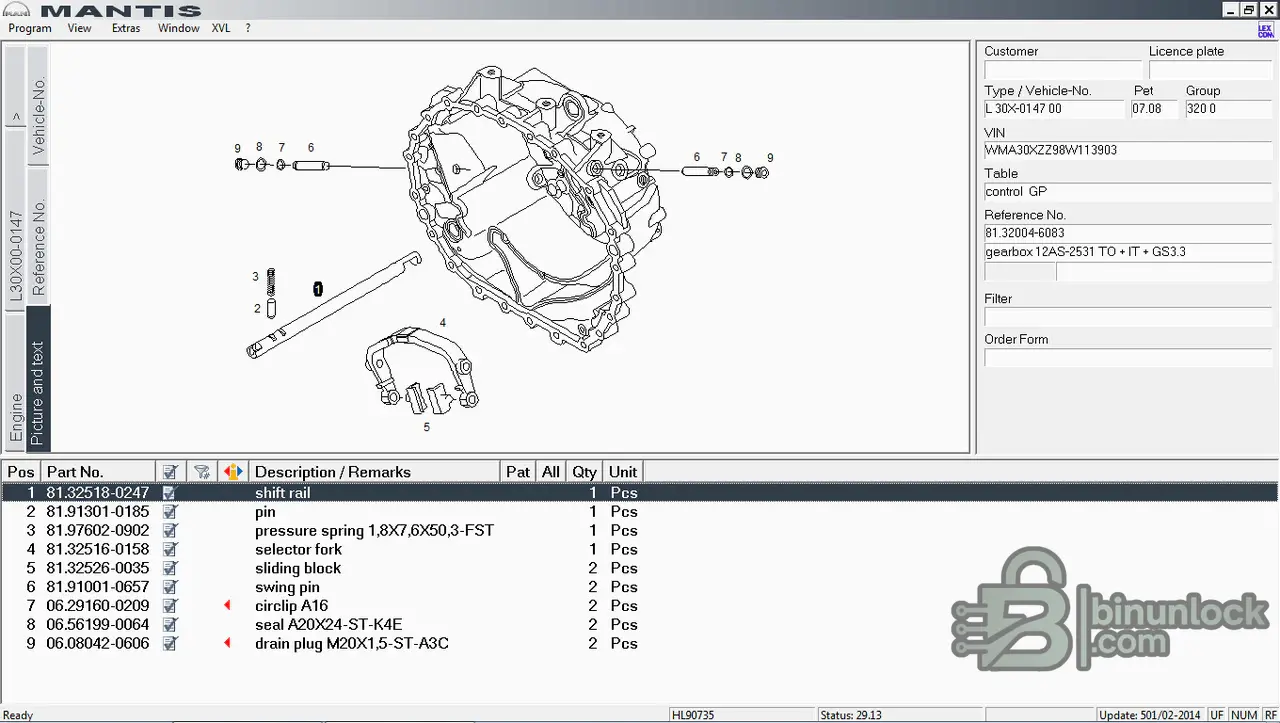The image size is (1280, 723).
Task: Click the Order Form input field
Action: pyautogui.click(x=1128, y=357)
